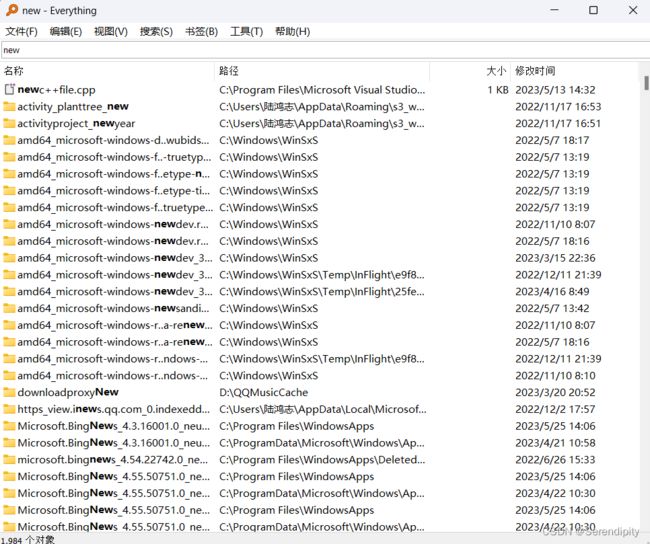The width and height of the screenshot is (650, 544).
Task: Click date 2023/3/20 20:52
Action: [x=555, y=392]
